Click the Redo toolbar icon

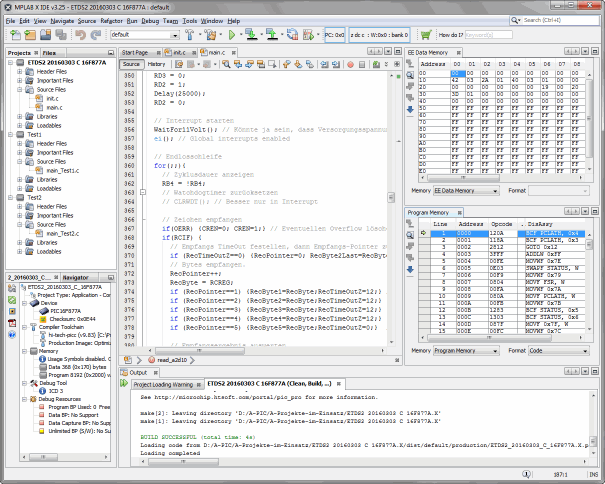95,35
